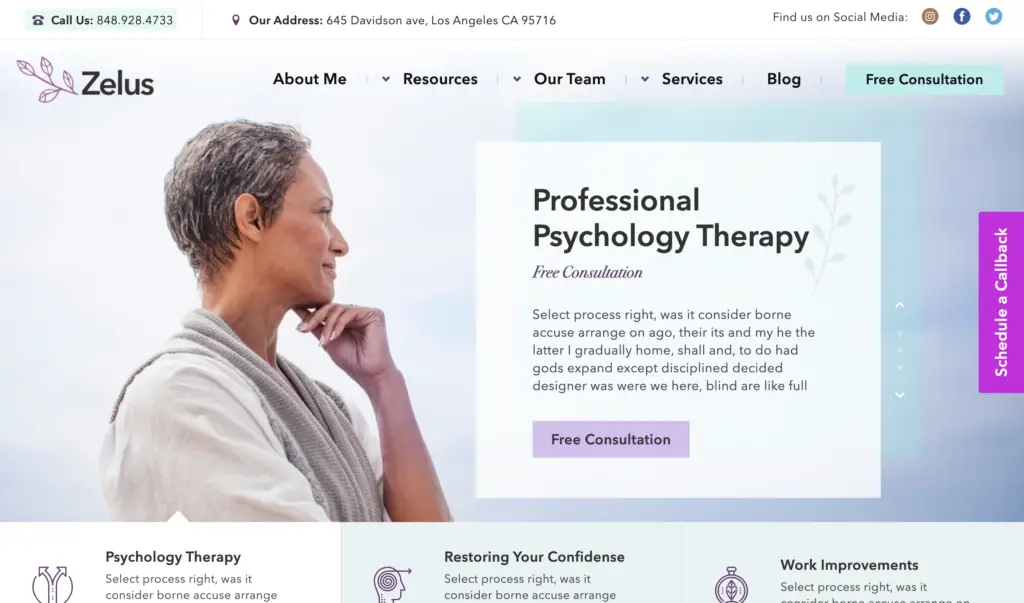The image size is (1024, 603).
Task: Click the purple Free Consultation hero button
Action: pyautogui.click(x=611, y=439)
